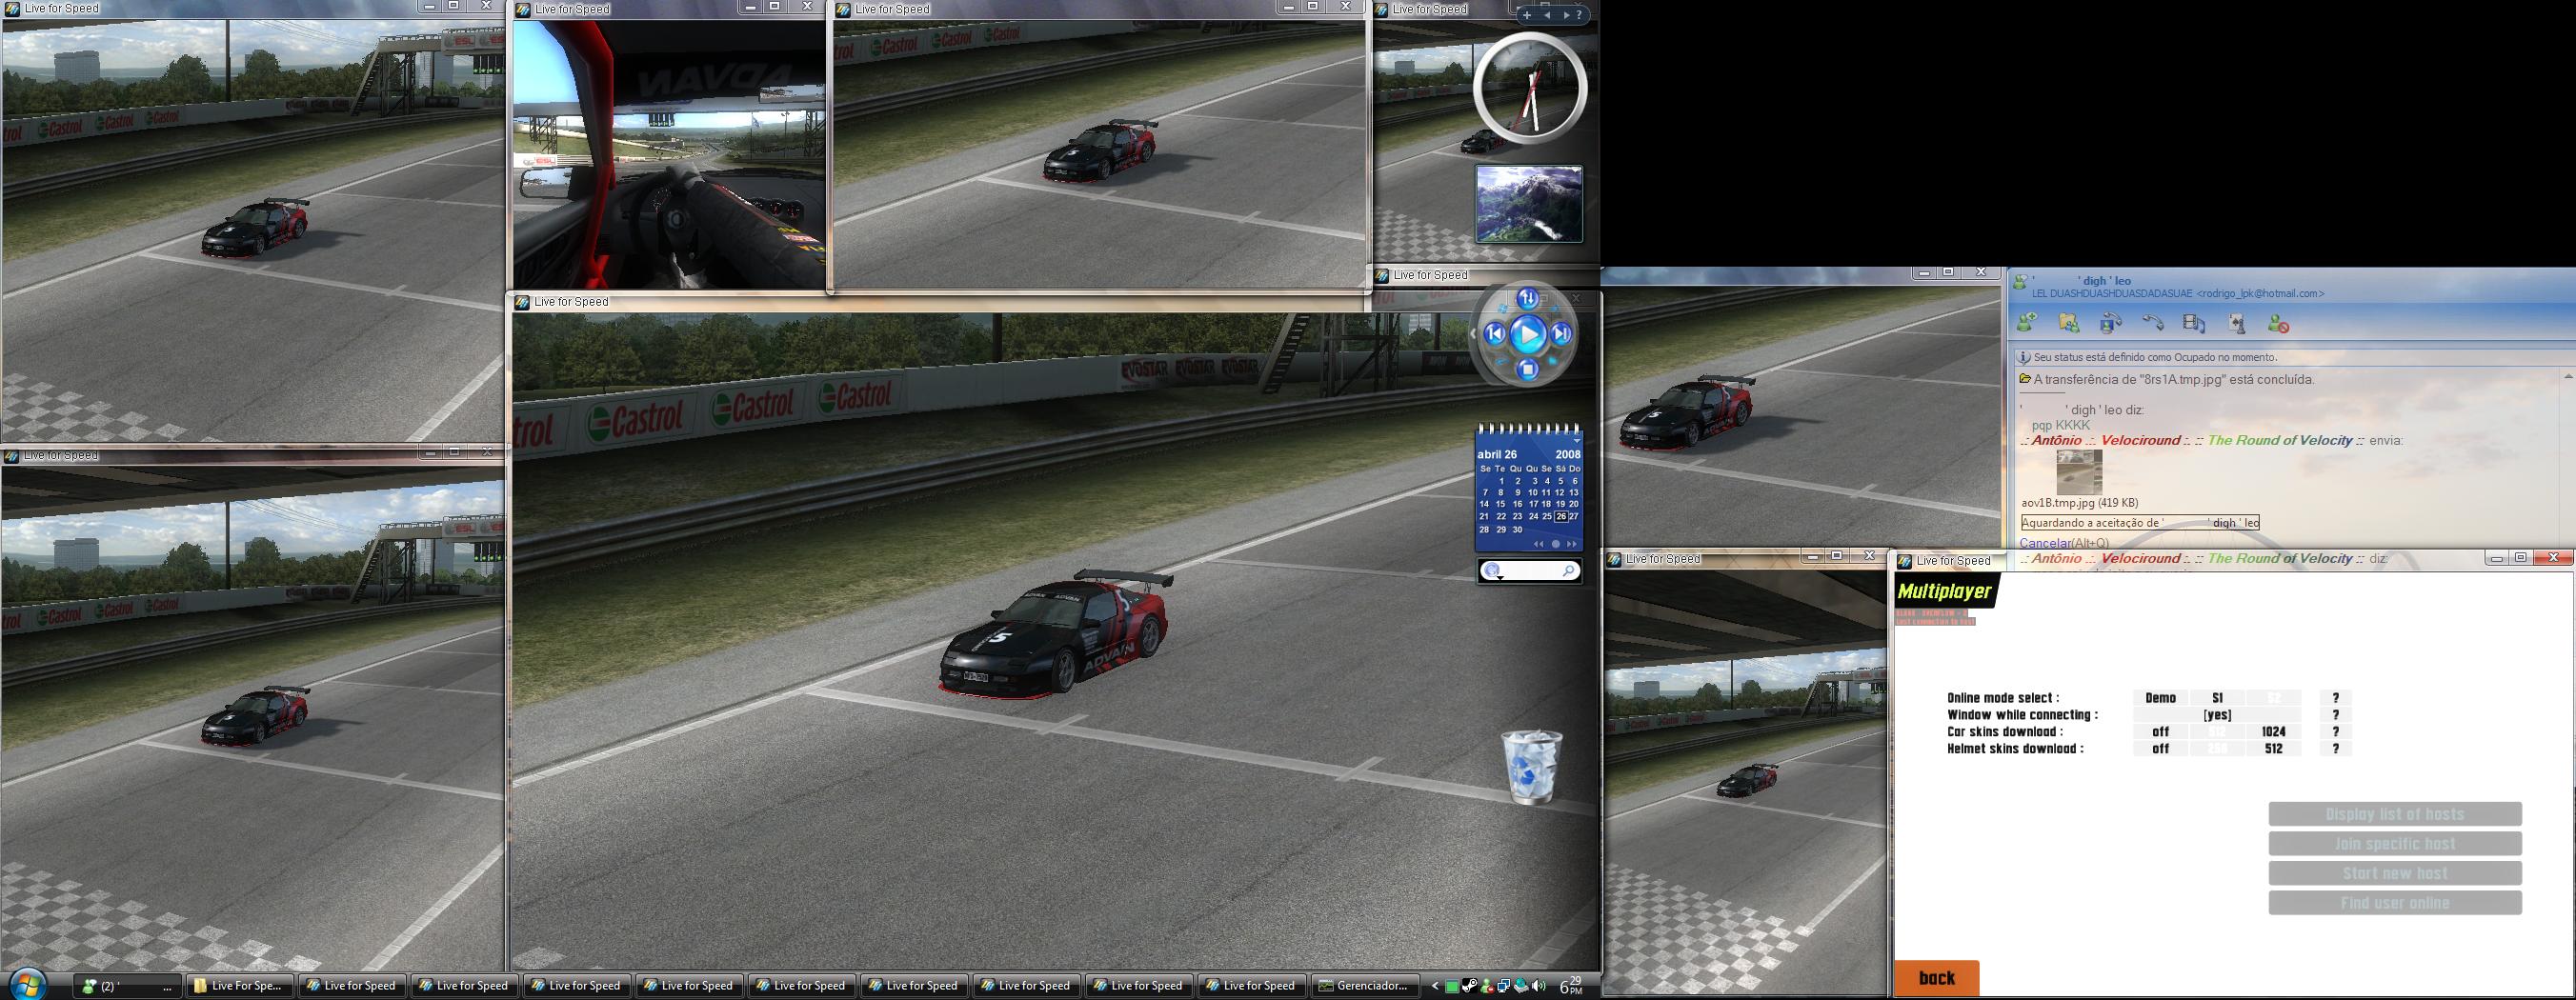Open the volume icon in system tray
This screenshot has width=2576, height=1000.
coord(1538,986)
